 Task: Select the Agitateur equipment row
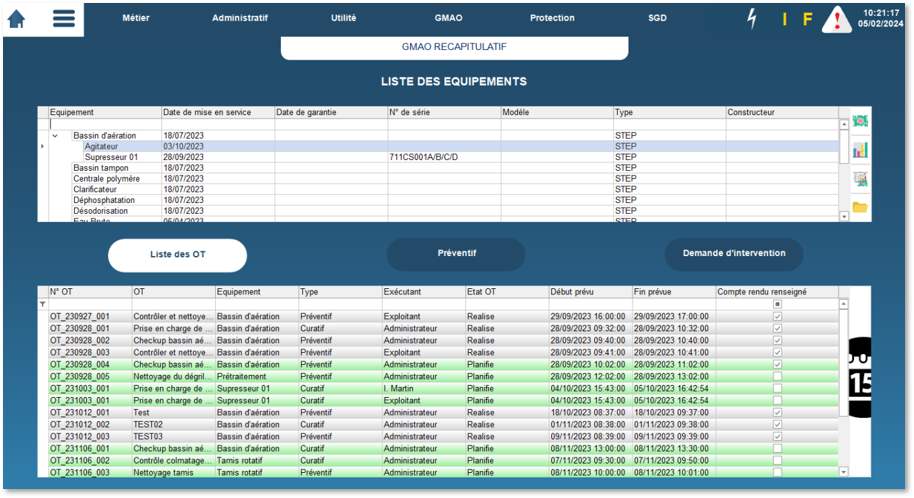[x=443, y=146]
